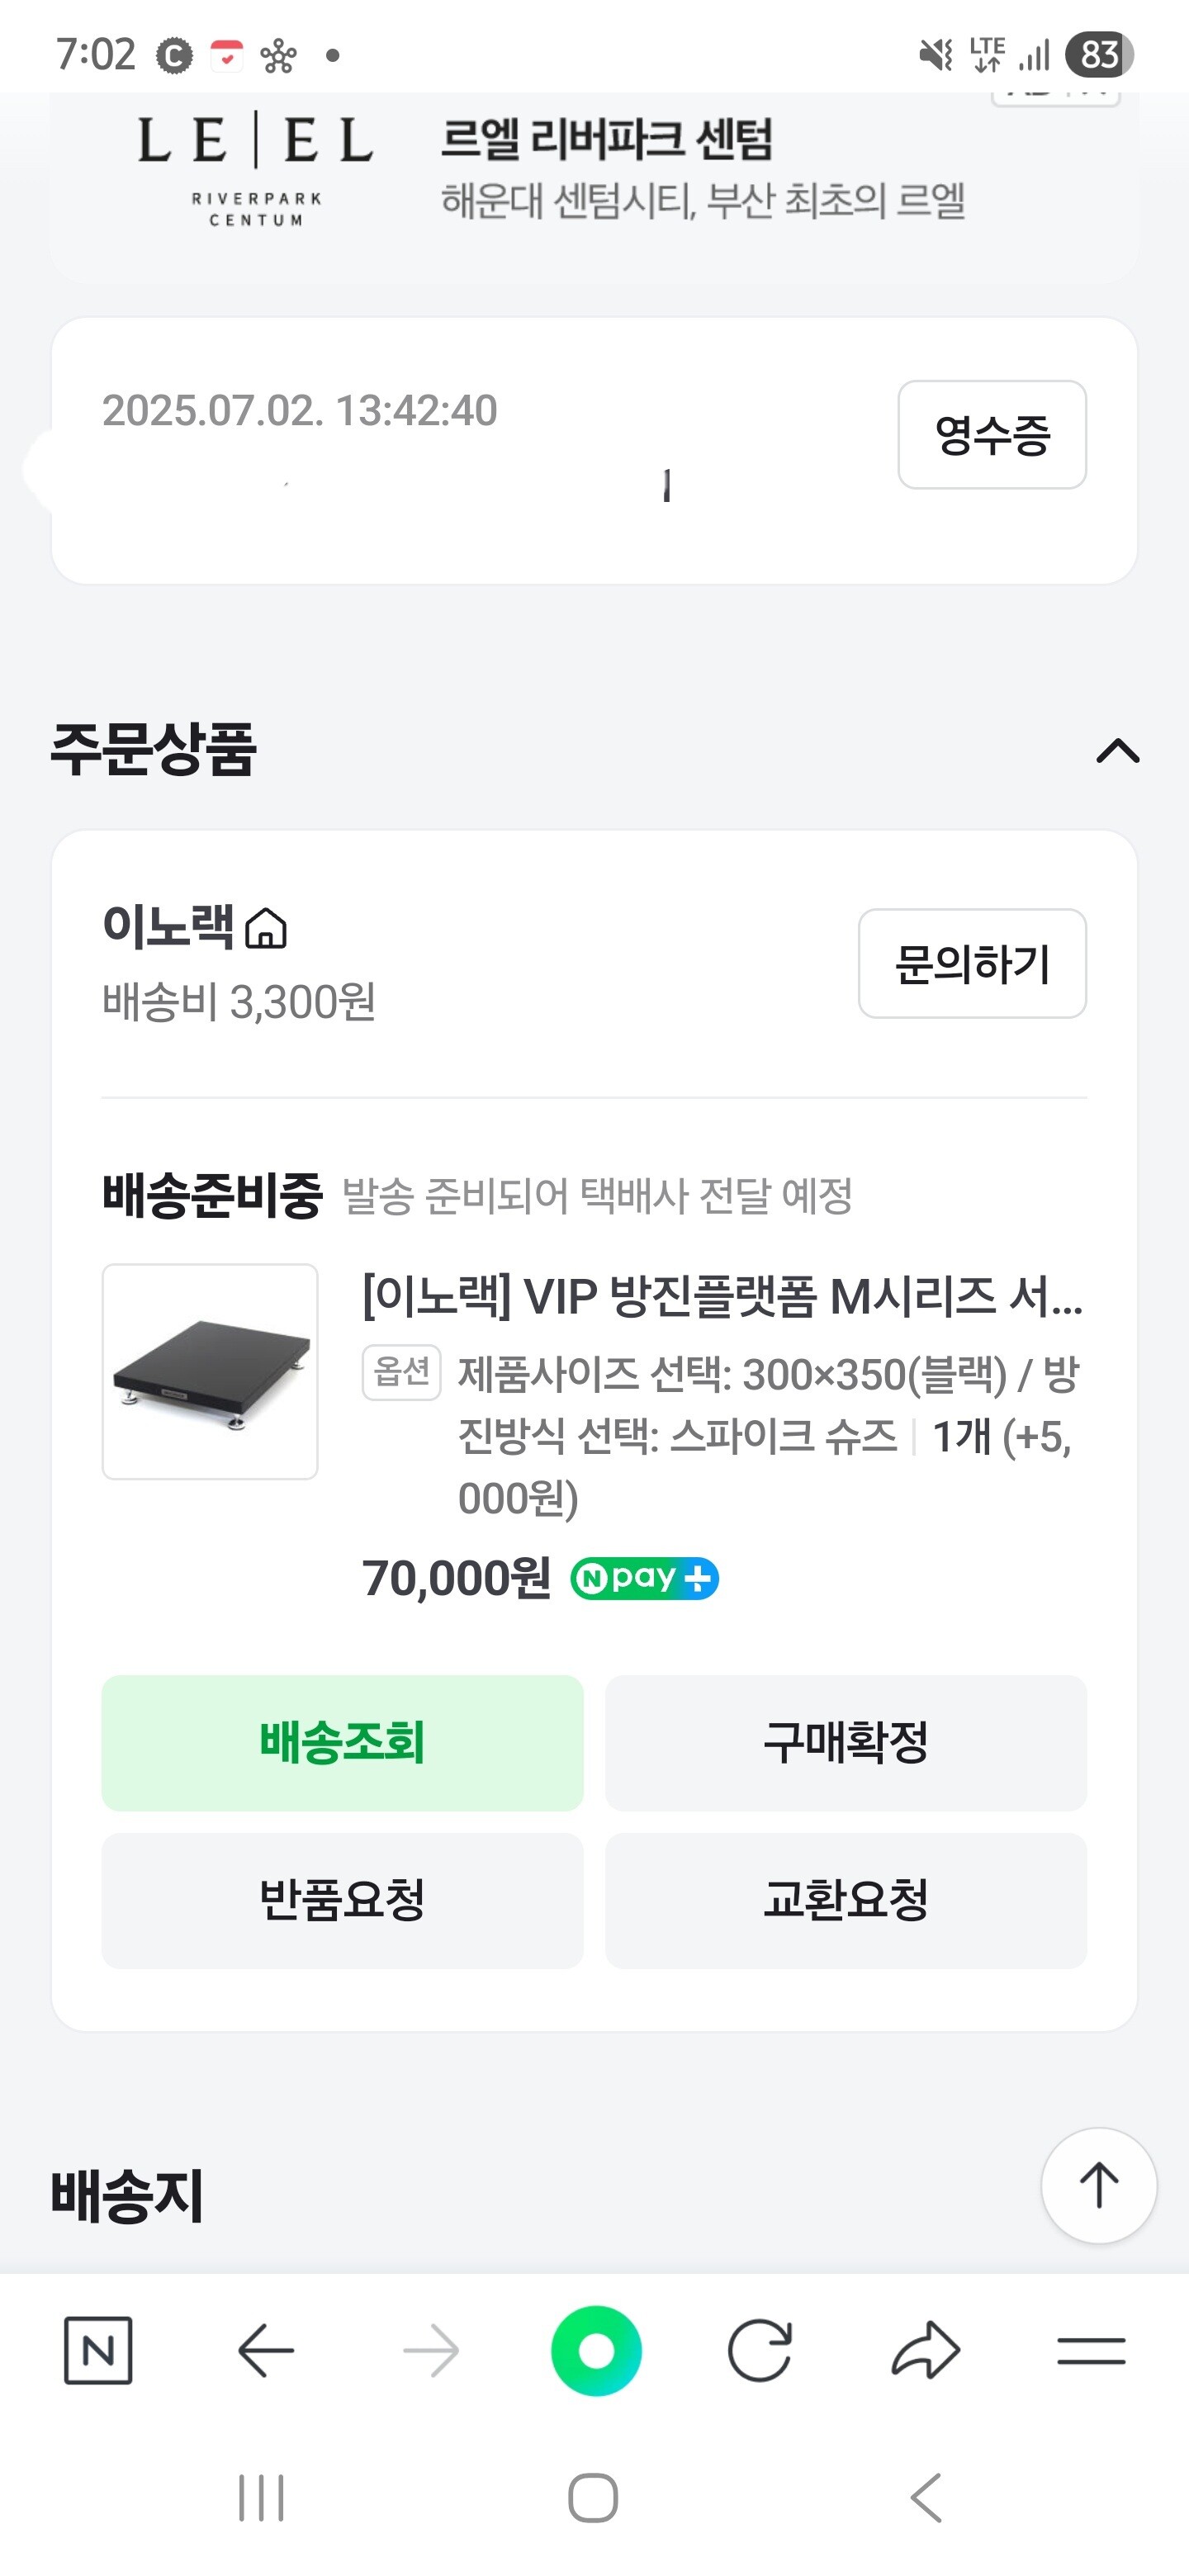Collapse the 주문상품 section
The image size is (1189, 2576).
[1118, 751]
